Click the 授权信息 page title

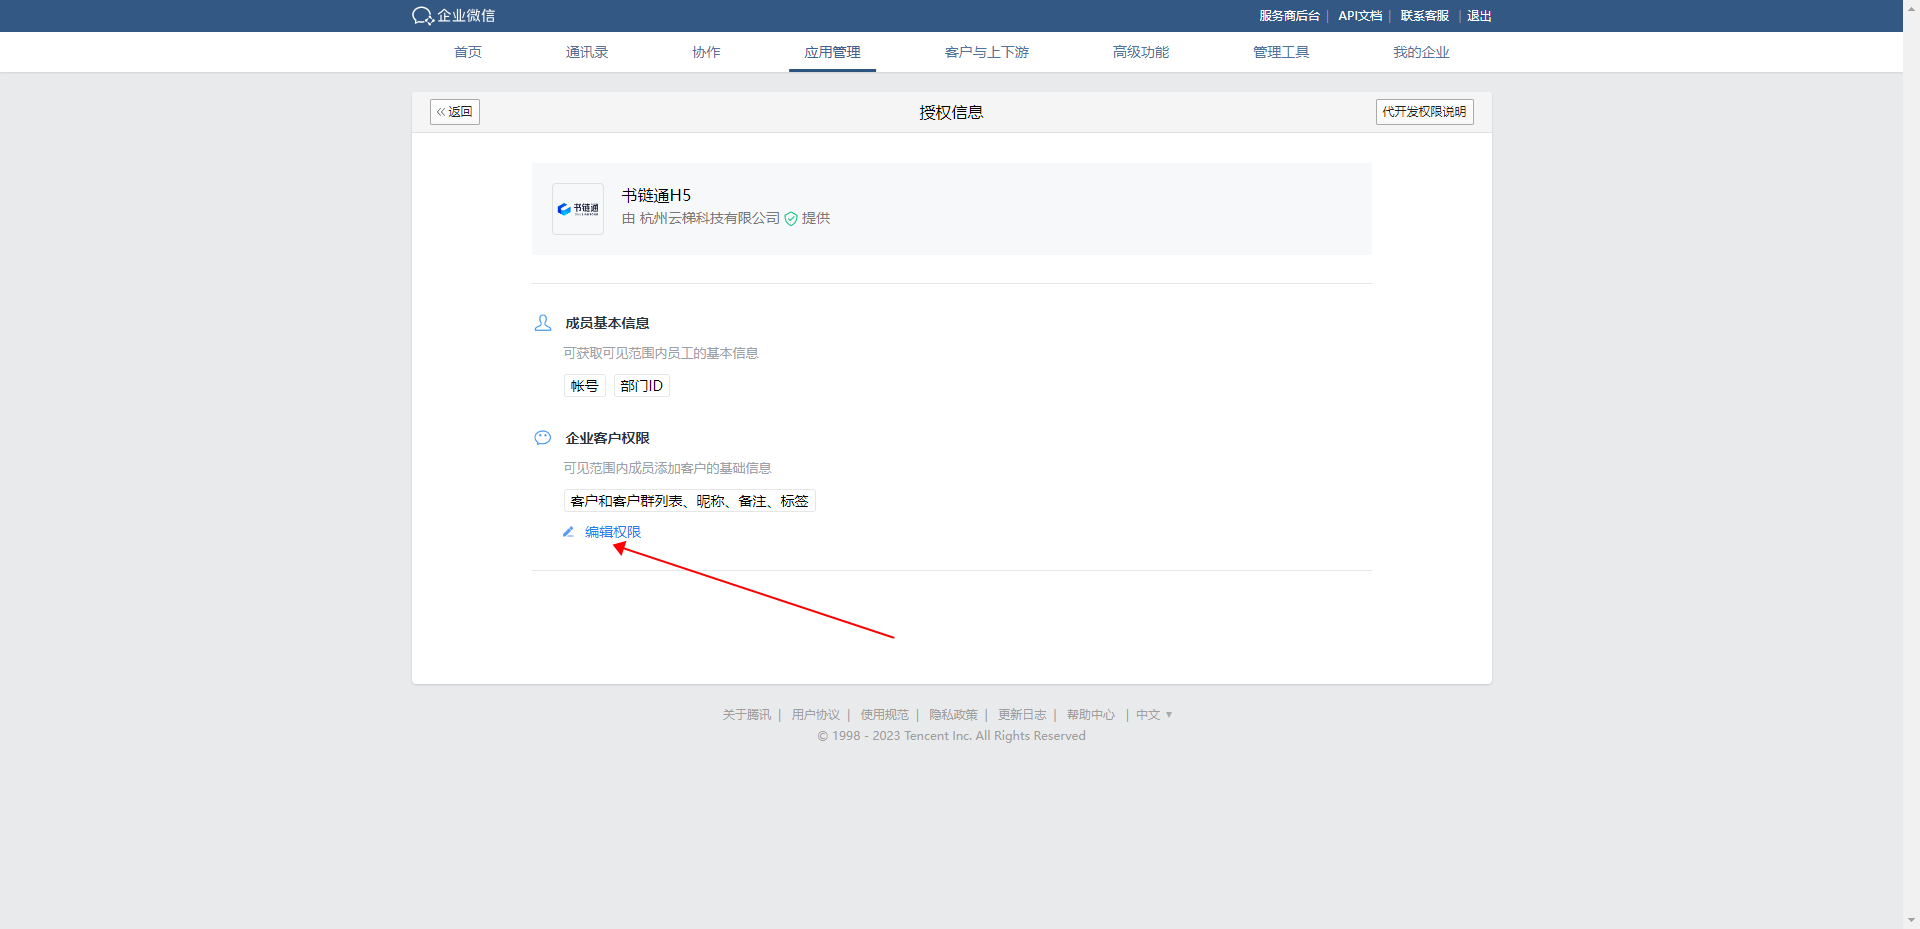tap(952, 113)
